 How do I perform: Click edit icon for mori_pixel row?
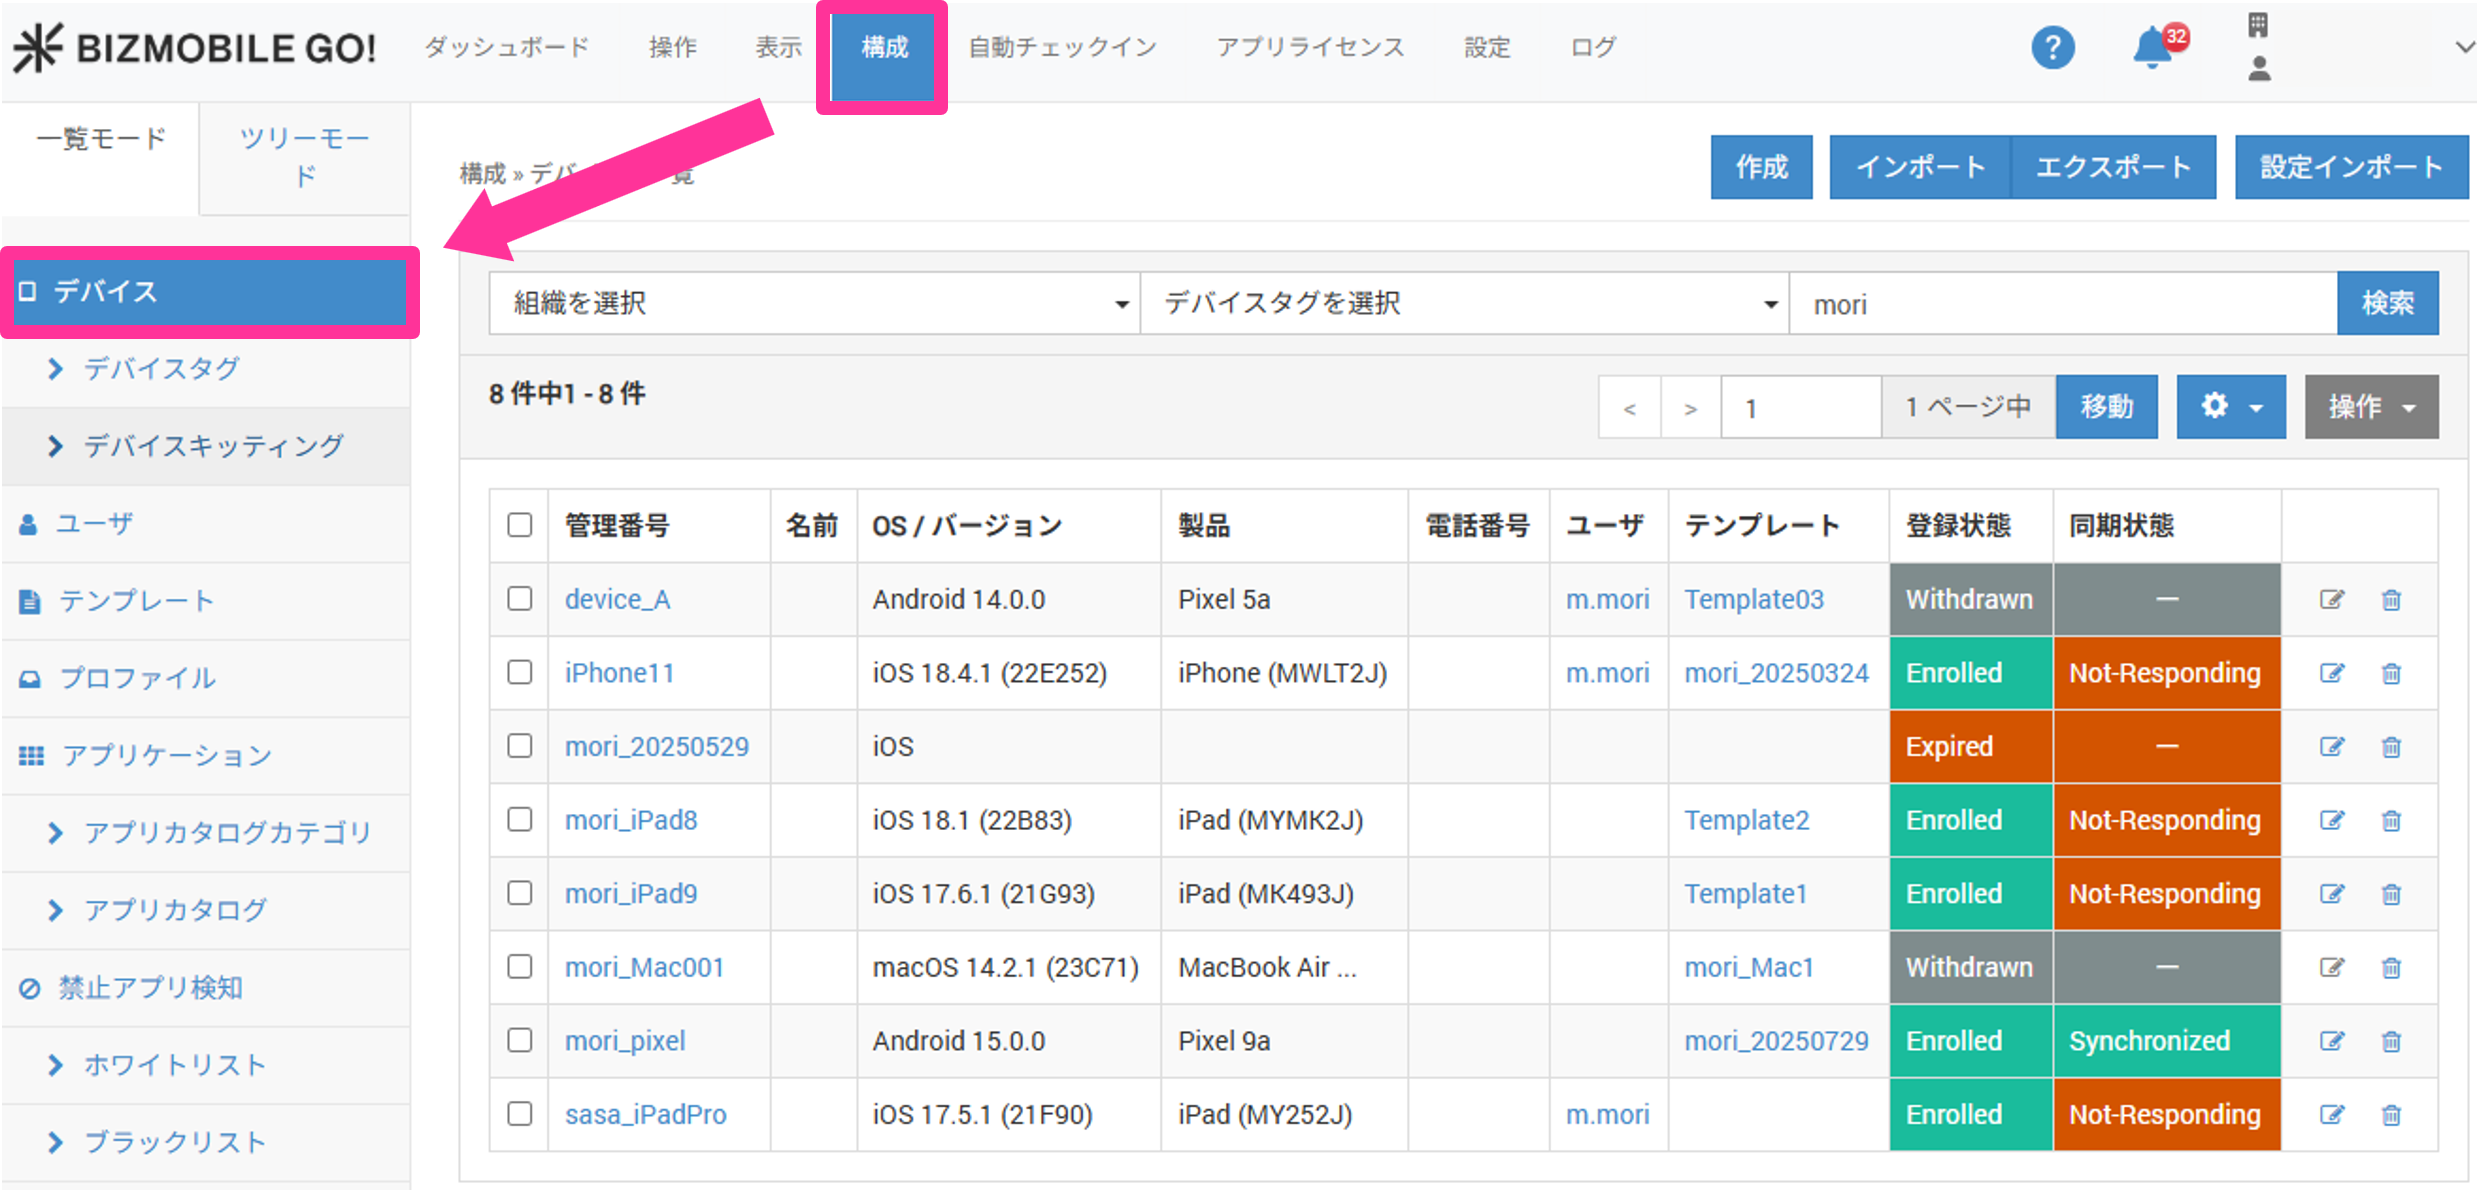coord(2331,1042)
